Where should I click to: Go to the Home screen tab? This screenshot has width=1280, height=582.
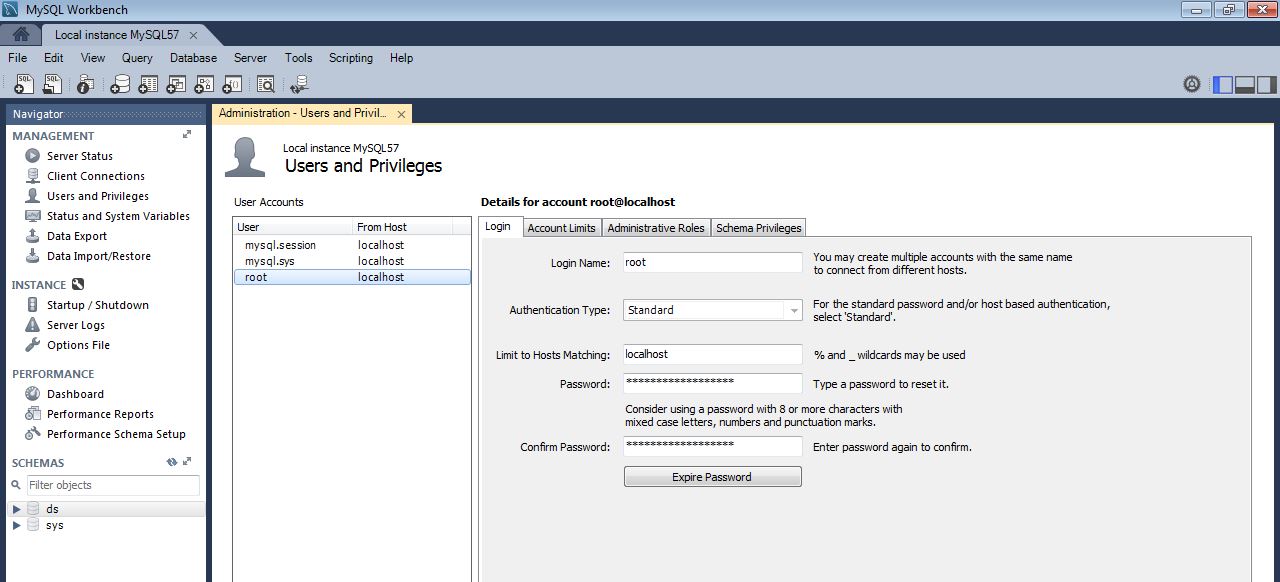[21, 34]
